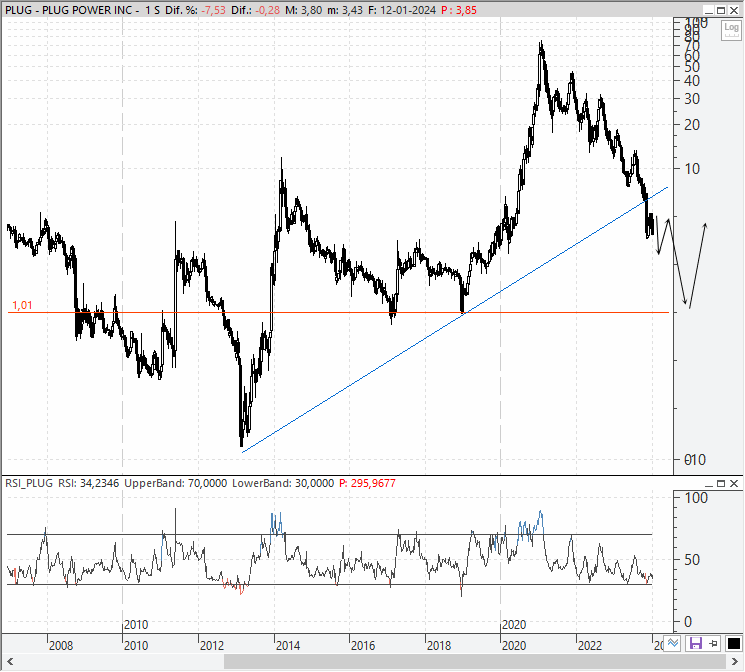Close the RSI_PLUG indicator panel
The image size is (745, 672).
(734, 483)
